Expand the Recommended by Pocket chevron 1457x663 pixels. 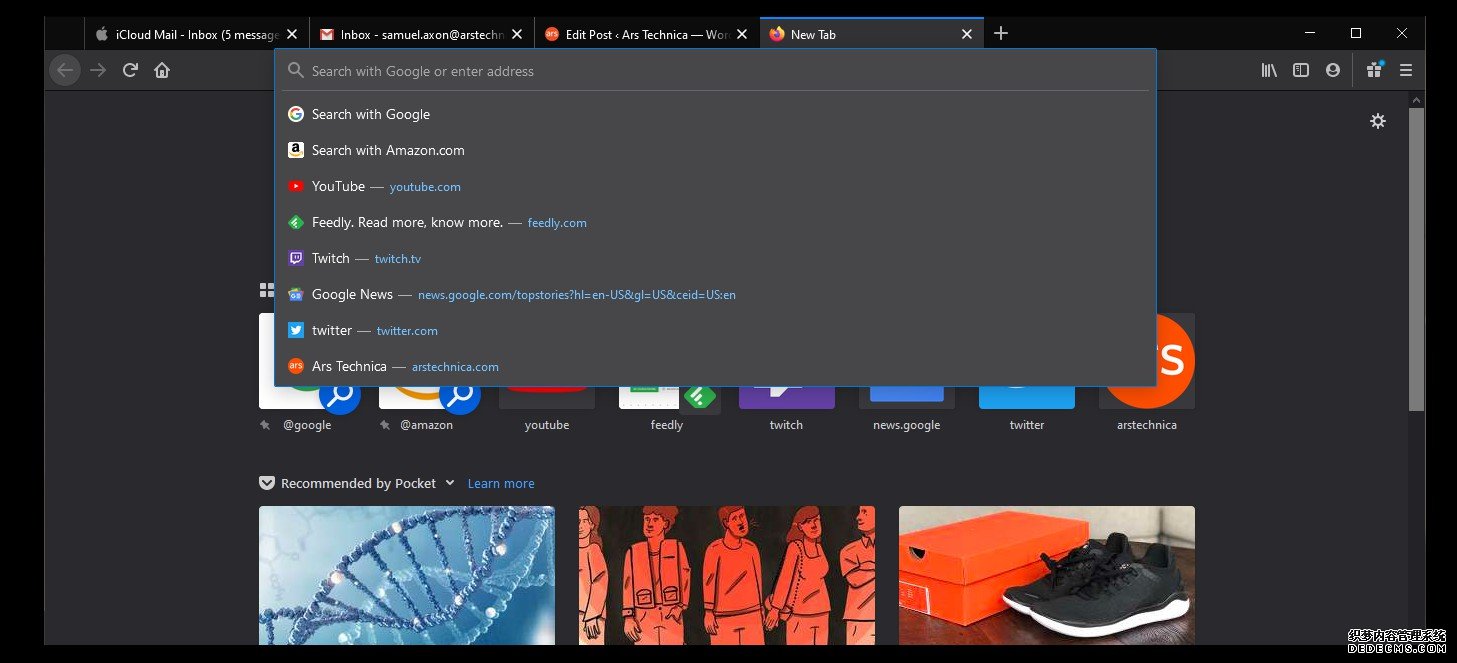pos(449,483)
